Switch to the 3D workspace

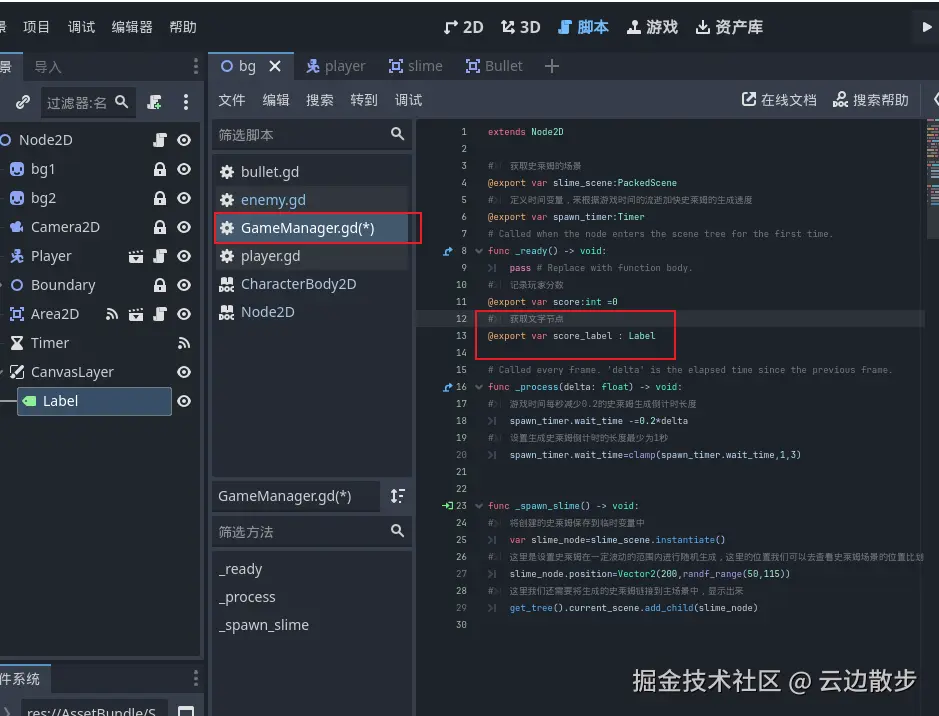pos(520,27)
